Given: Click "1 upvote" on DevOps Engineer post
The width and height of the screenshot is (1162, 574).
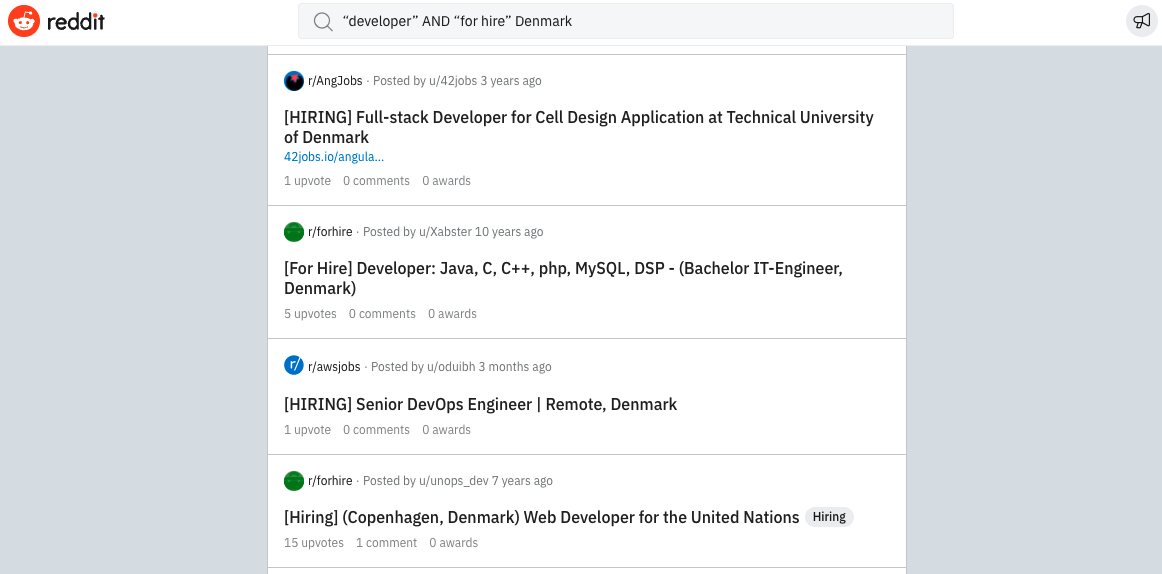Looking at the screenshot, I should 308,430.
